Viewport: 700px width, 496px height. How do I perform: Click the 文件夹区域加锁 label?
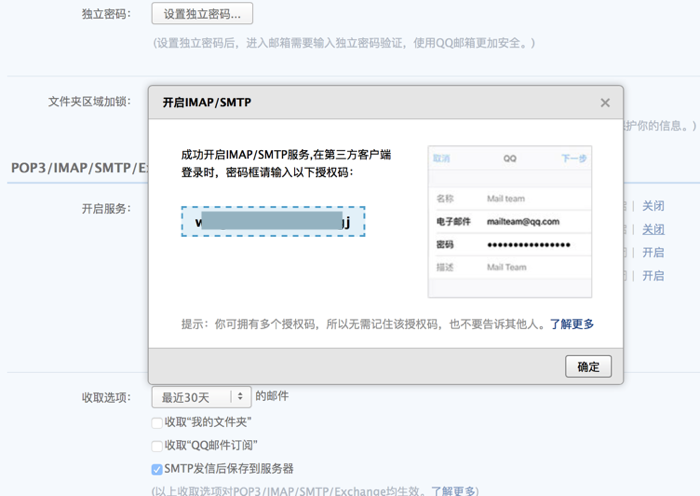(x=90, y=102)
